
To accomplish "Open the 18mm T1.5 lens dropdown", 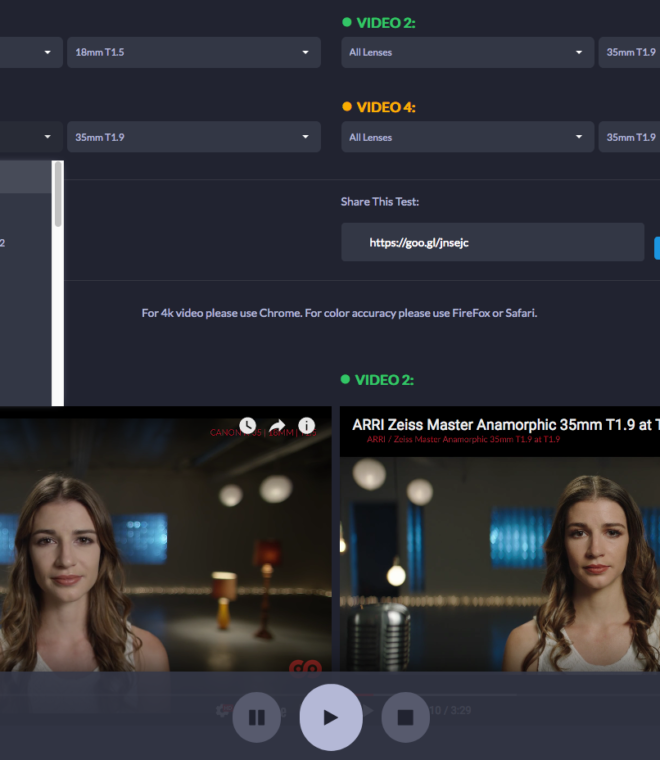I will tap(194, 52).
